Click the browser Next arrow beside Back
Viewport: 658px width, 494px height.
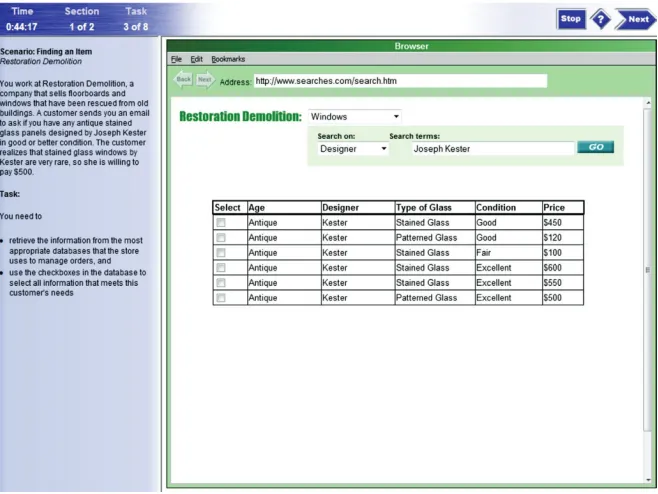tap(205, 79)
